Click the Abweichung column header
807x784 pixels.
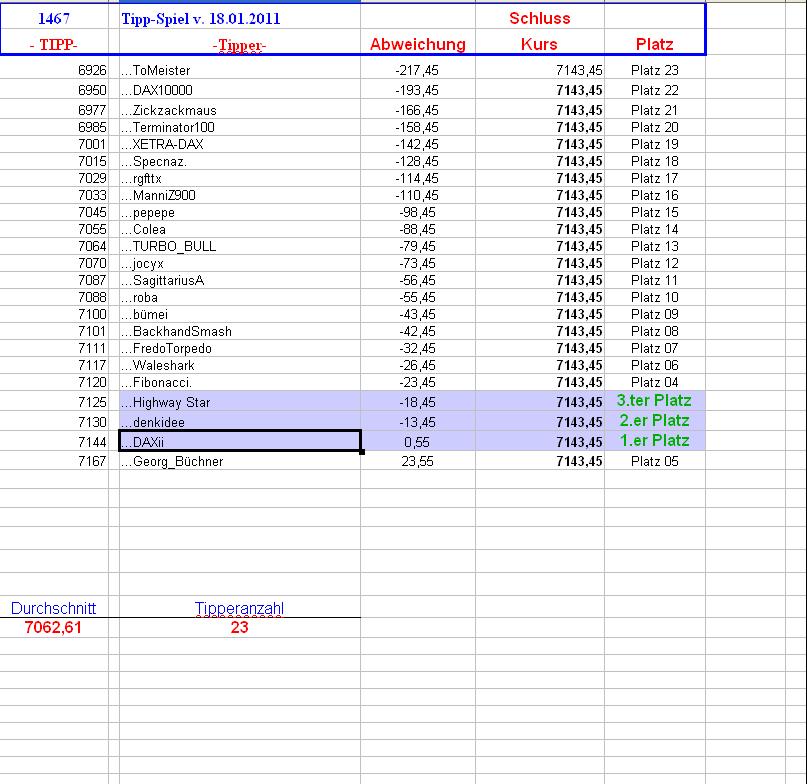419,44
